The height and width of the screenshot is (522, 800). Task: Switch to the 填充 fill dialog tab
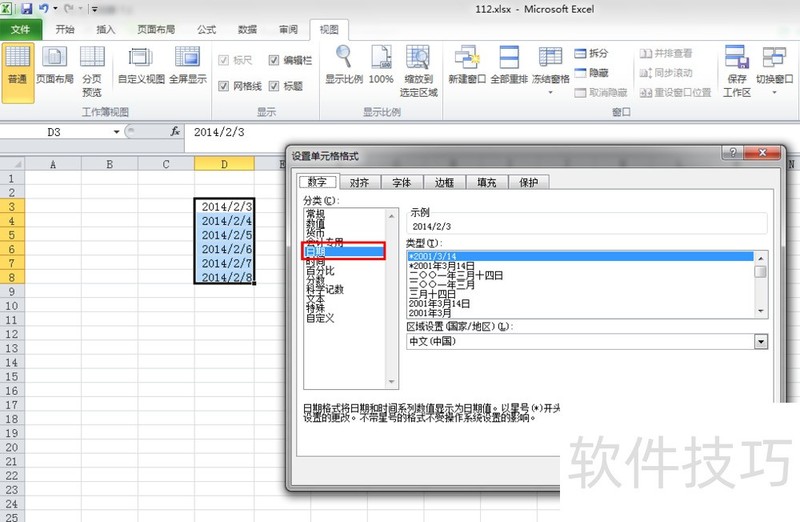[487, 182]
